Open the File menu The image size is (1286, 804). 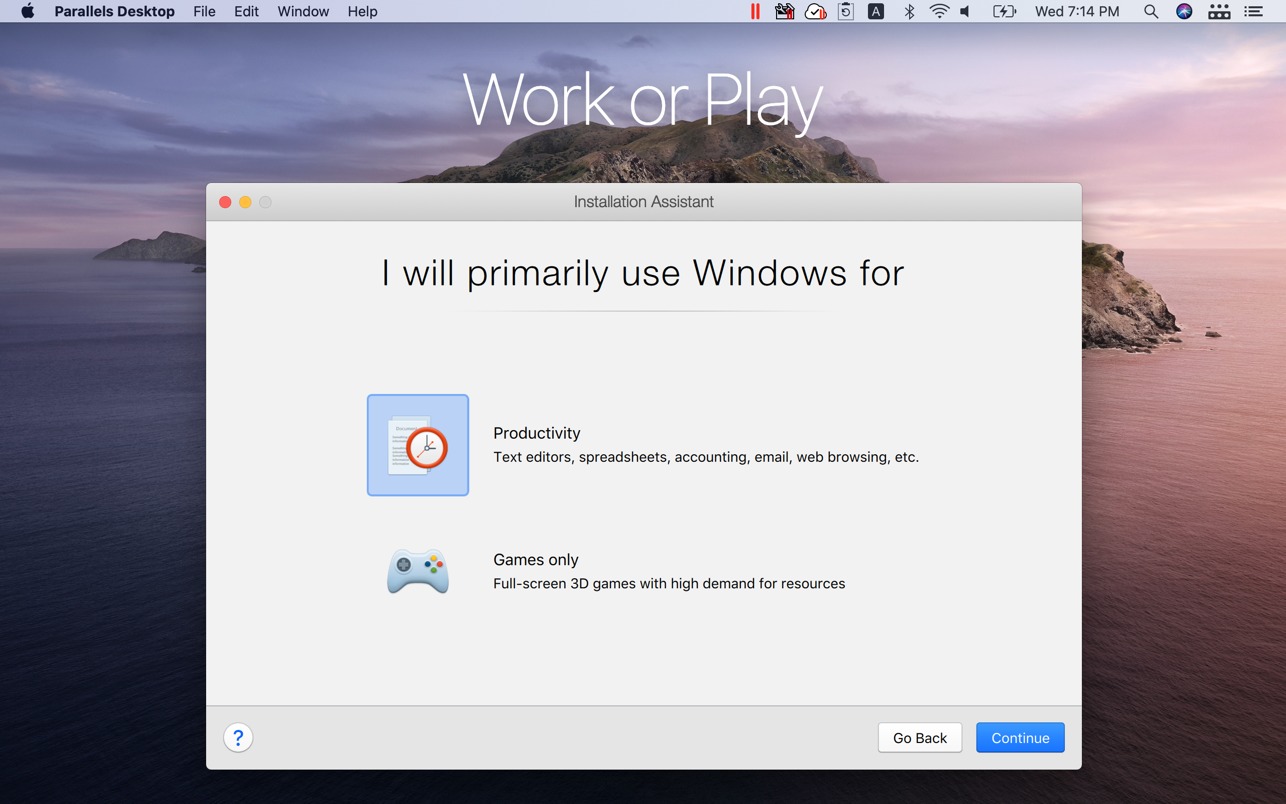pos(204,12)
